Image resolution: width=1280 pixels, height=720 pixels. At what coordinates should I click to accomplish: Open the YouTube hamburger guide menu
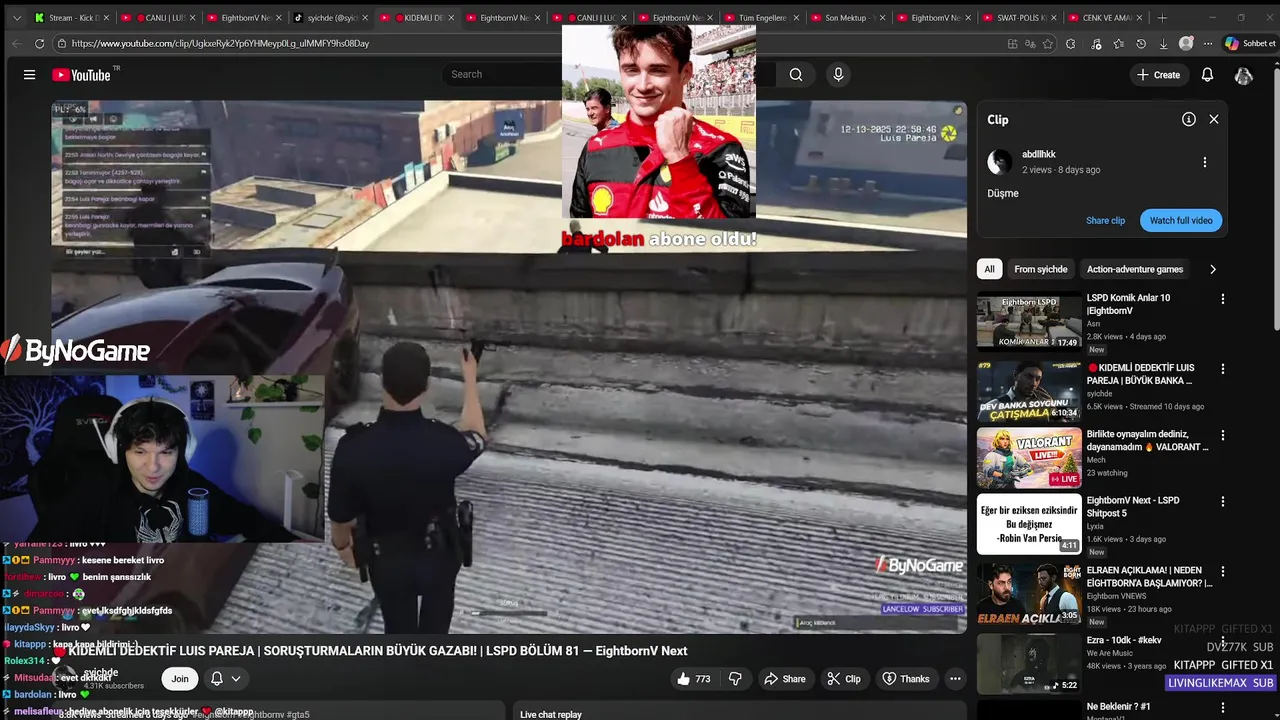click(x=29, y=75)
